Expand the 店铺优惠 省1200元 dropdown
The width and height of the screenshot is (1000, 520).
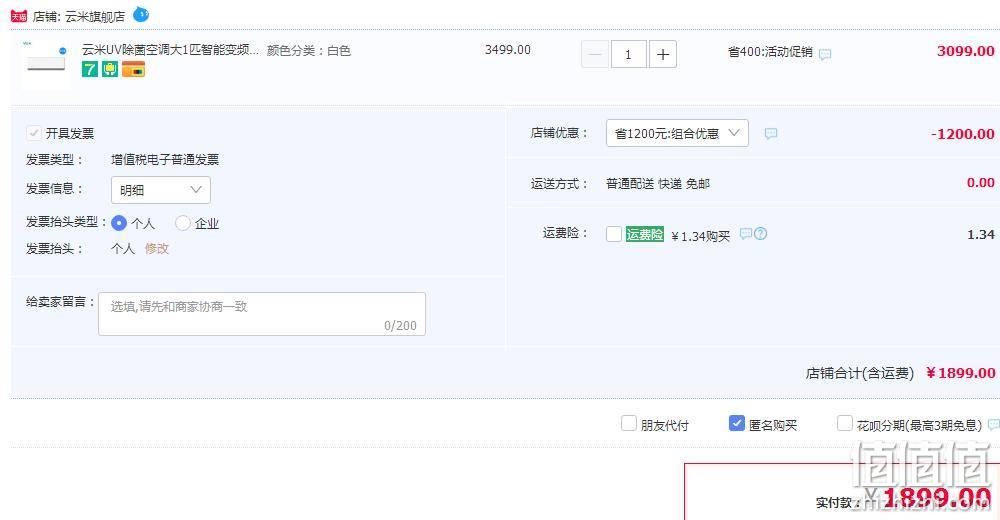677,133
